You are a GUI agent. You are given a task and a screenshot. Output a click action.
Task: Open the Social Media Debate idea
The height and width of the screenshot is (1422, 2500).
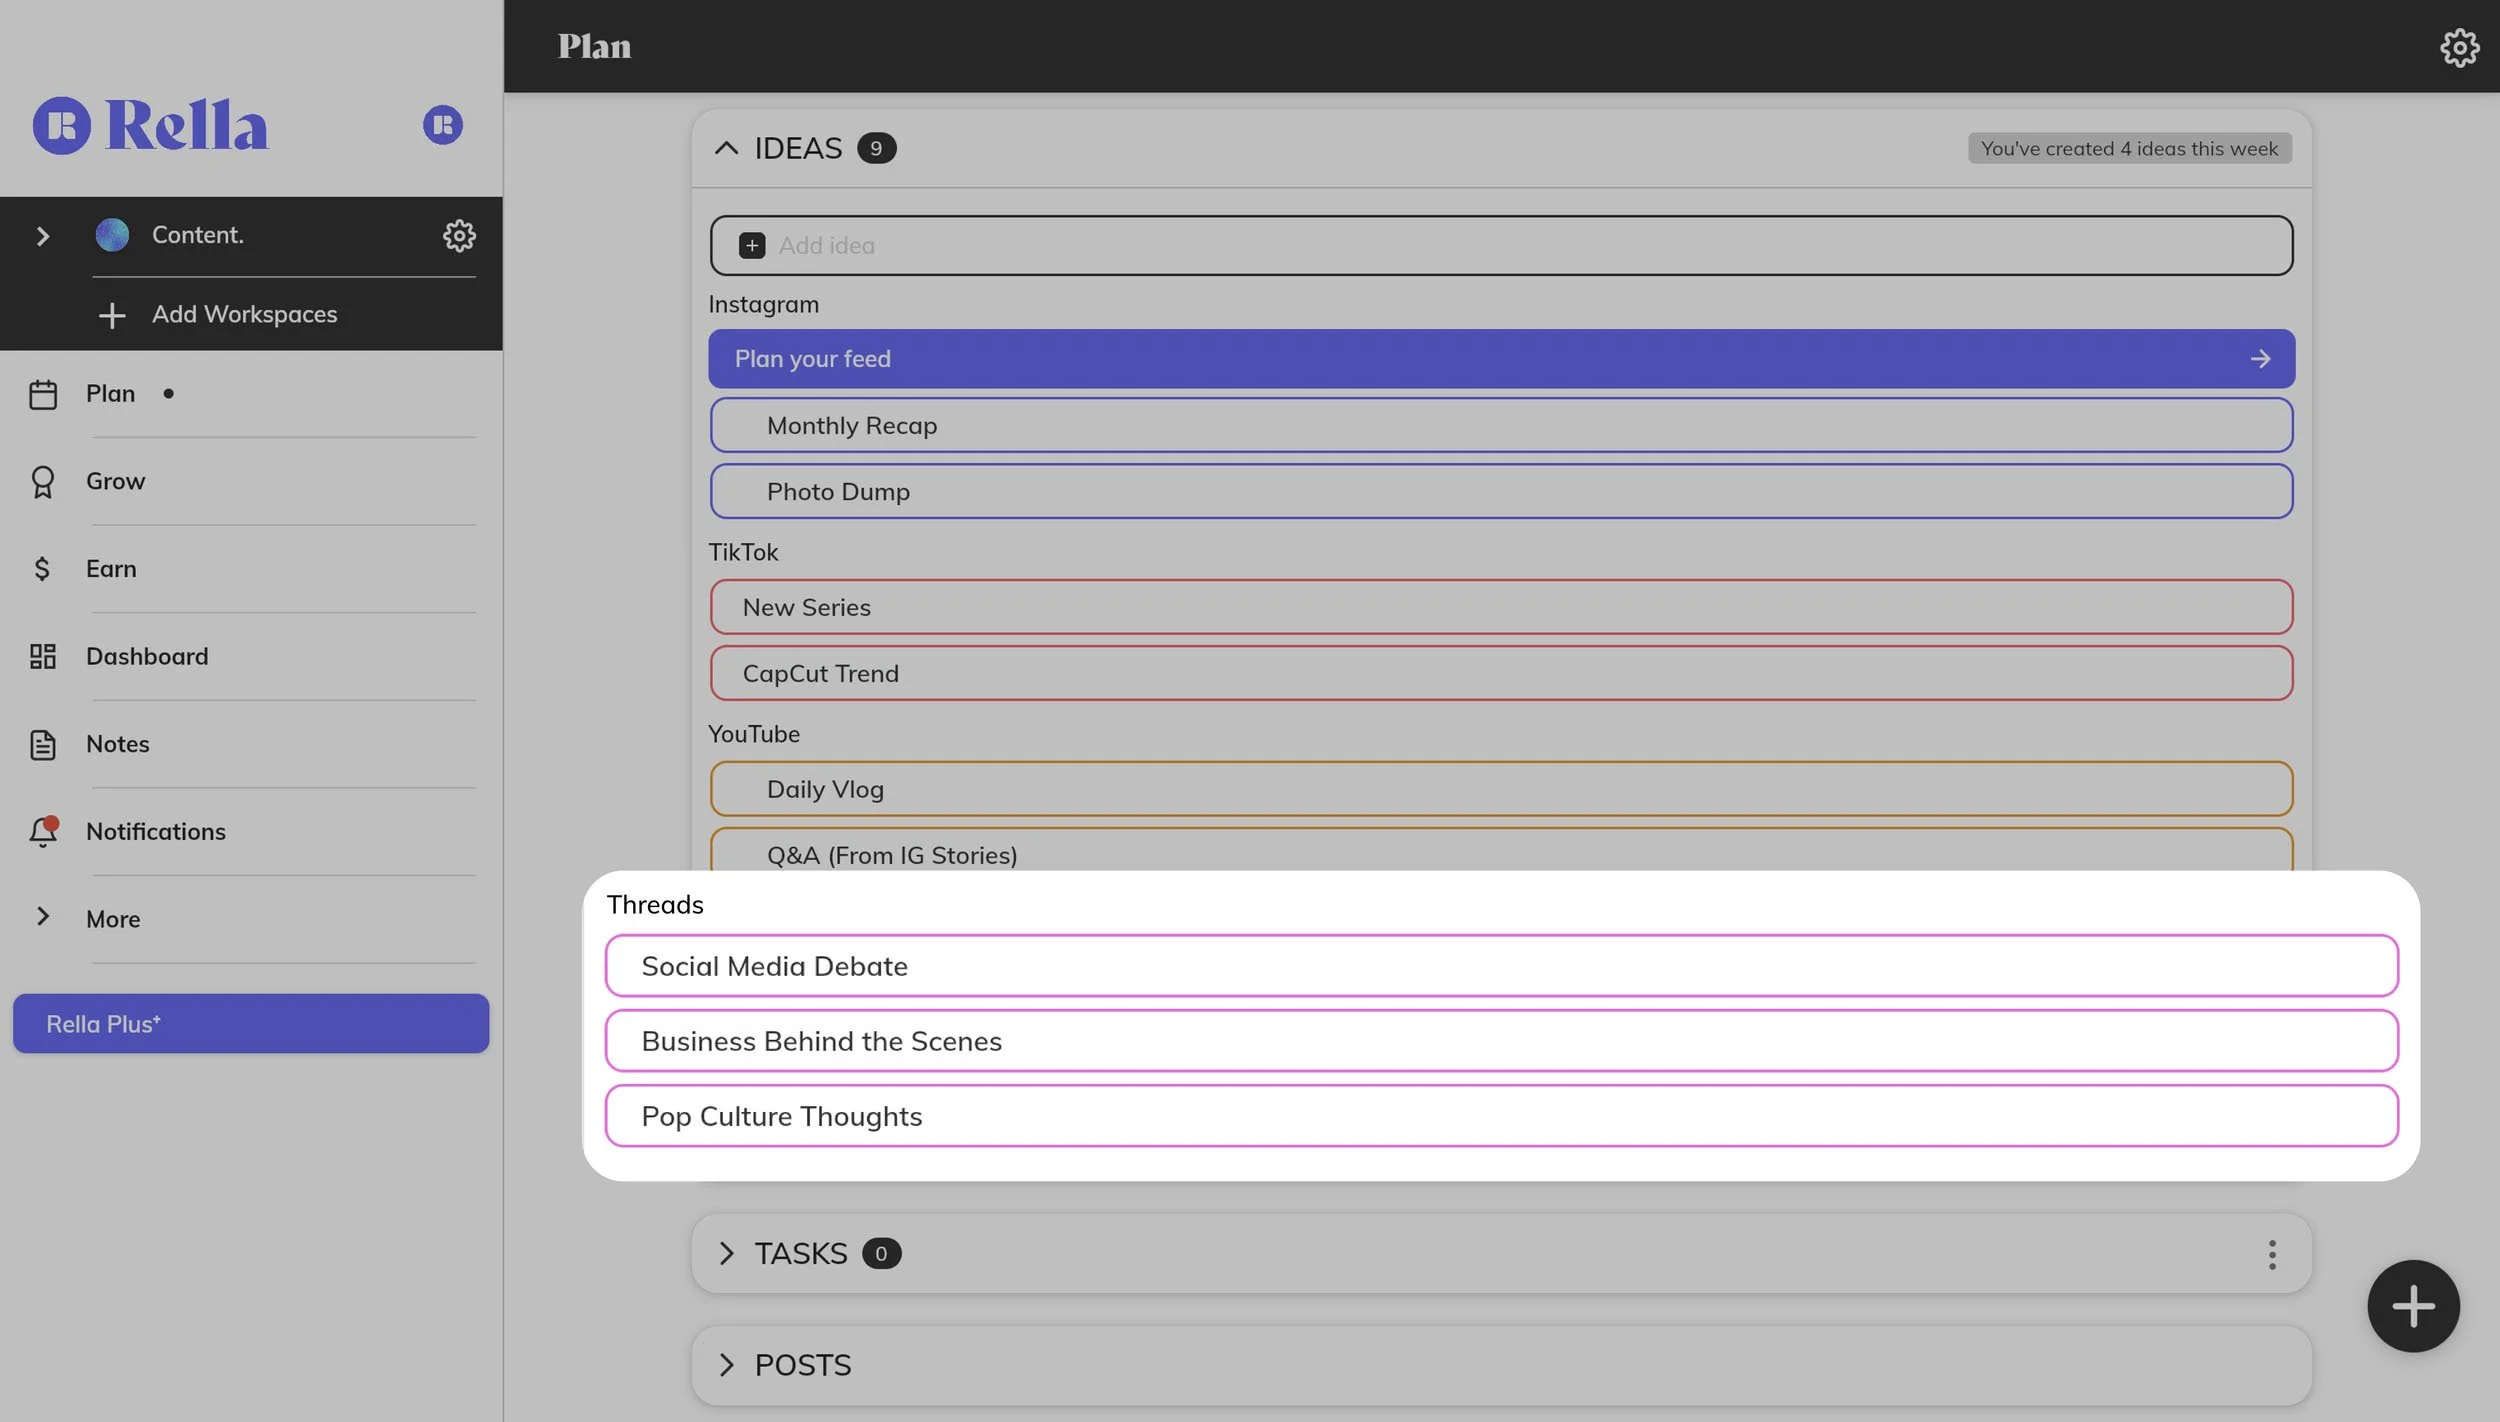pos(1501,967)
